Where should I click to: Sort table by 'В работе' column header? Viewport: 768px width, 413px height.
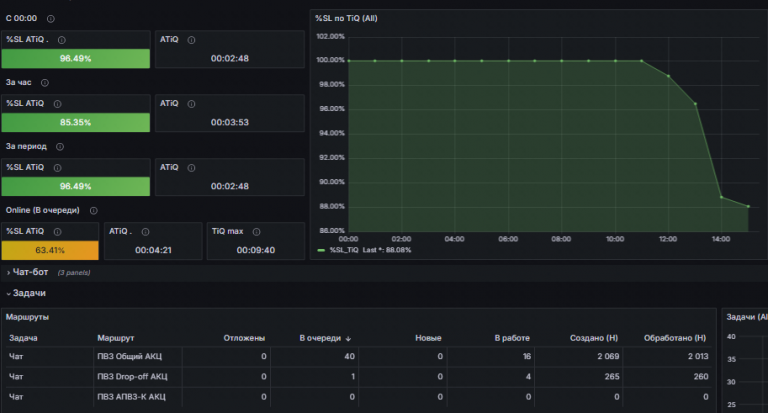(512, 338)
